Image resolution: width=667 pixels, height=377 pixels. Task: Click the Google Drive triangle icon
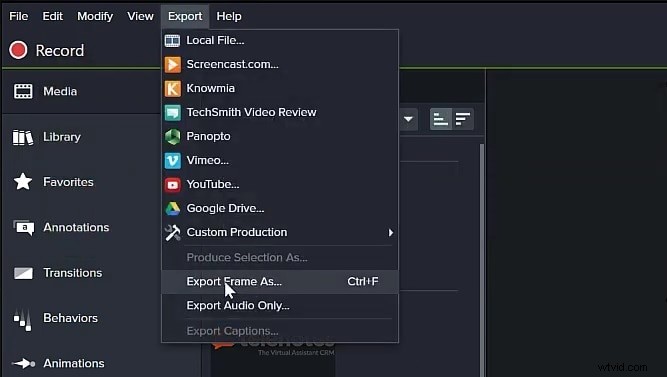(x=173, y=208)
